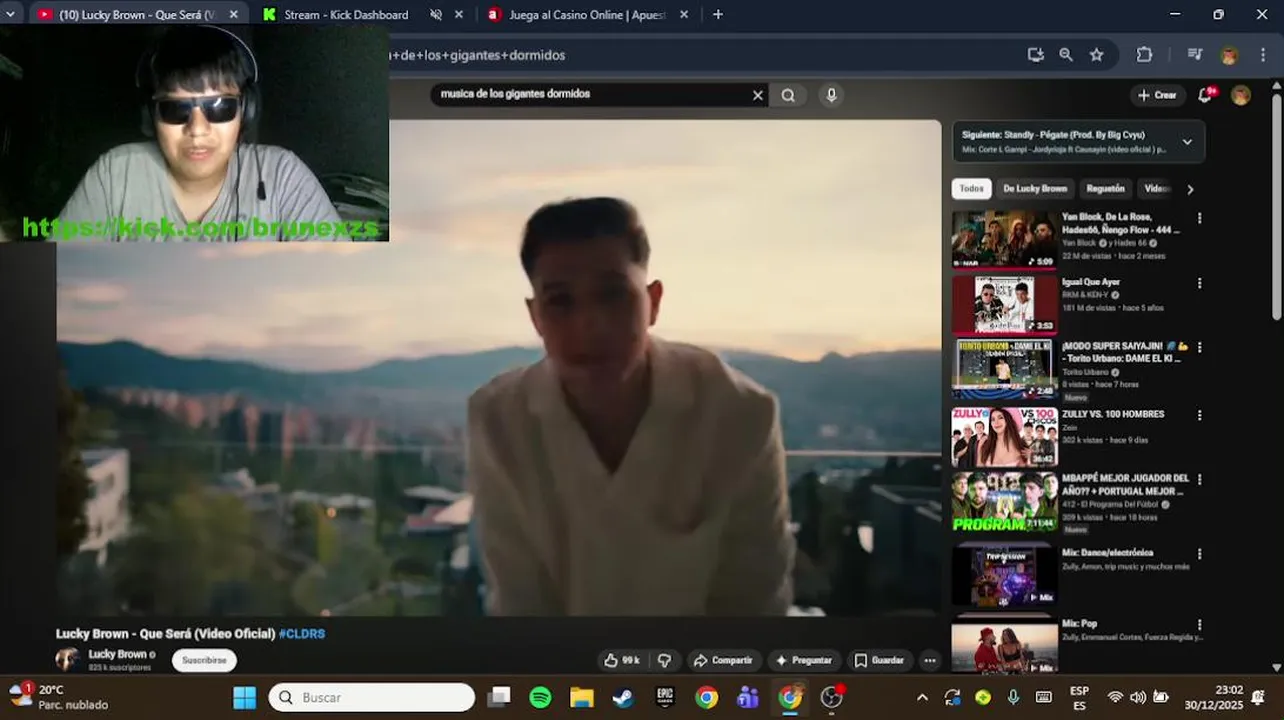Click the Windows Start button

(x=245, y=697)
